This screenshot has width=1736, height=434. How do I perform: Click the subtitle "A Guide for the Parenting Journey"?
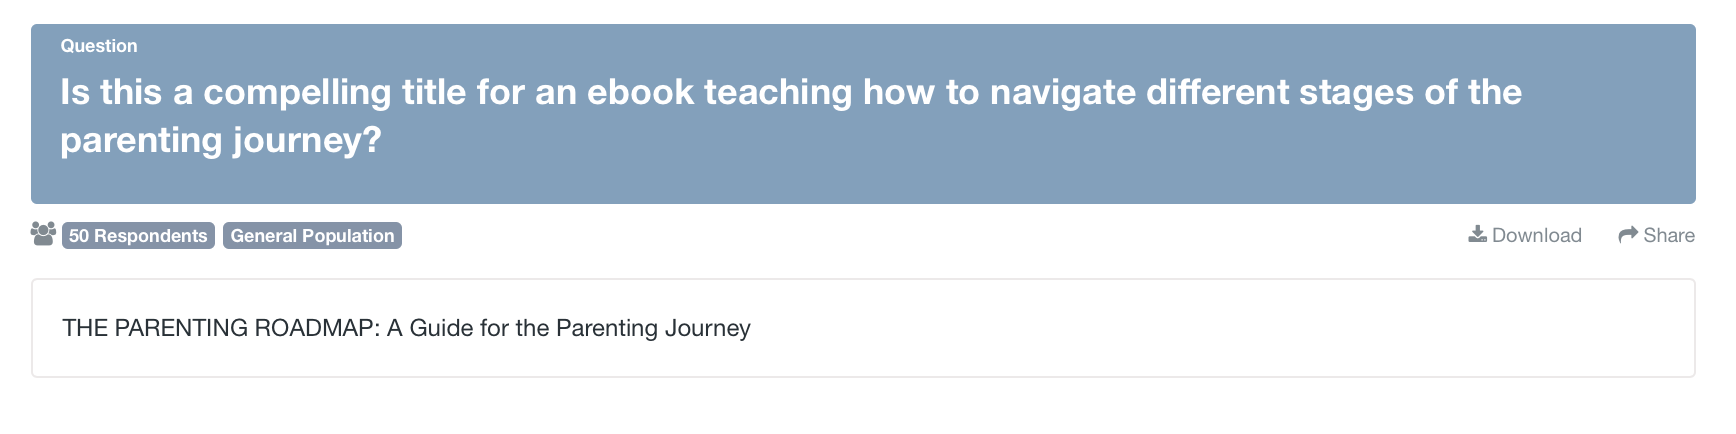[568, 328]
